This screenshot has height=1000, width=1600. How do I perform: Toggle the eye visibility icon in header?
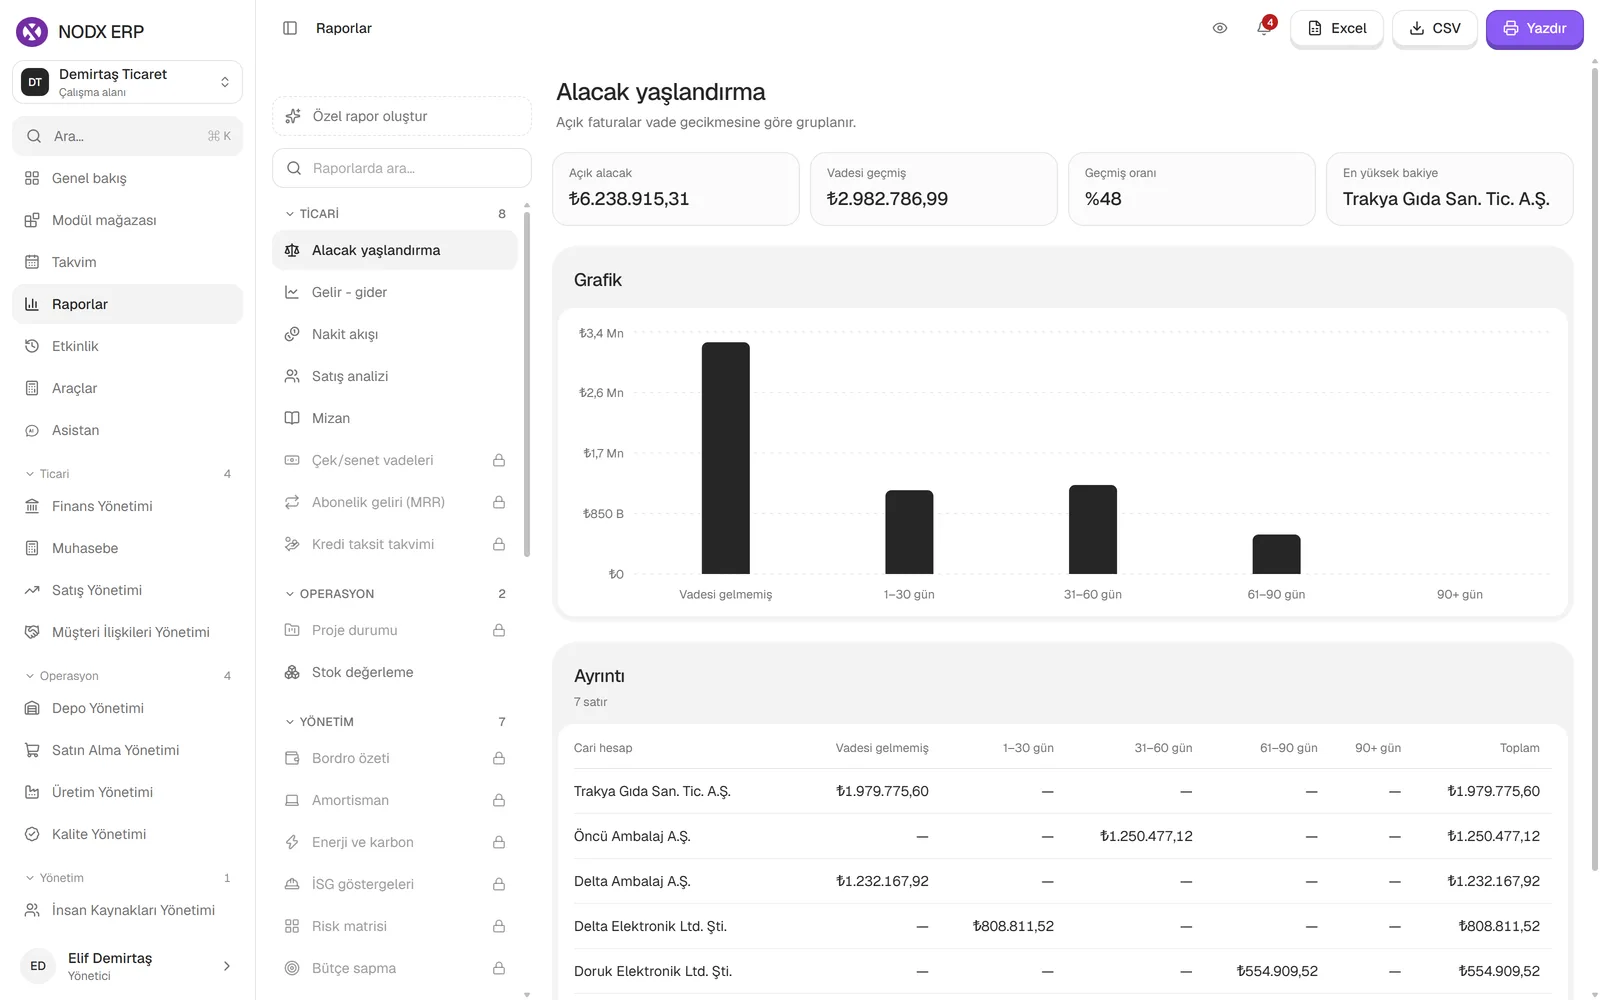[1220, 28]
